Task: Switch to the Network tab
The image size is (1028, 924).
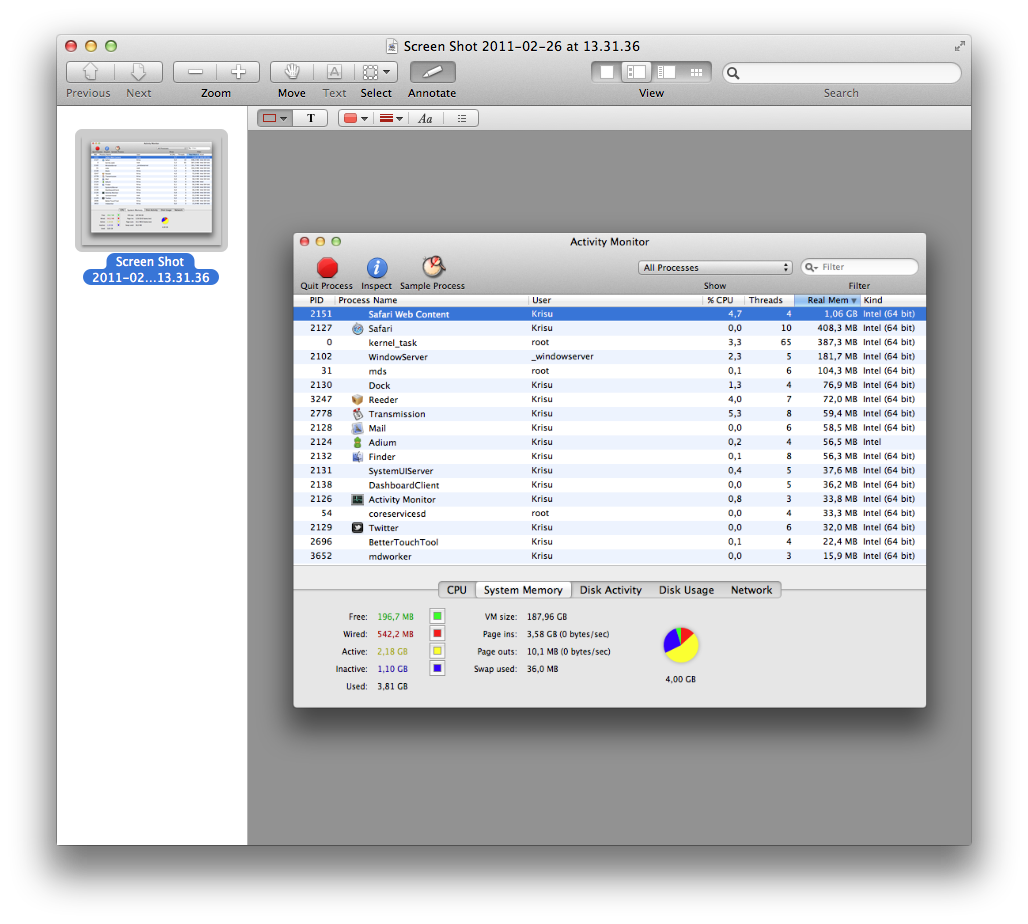Action: click(751, 590)
